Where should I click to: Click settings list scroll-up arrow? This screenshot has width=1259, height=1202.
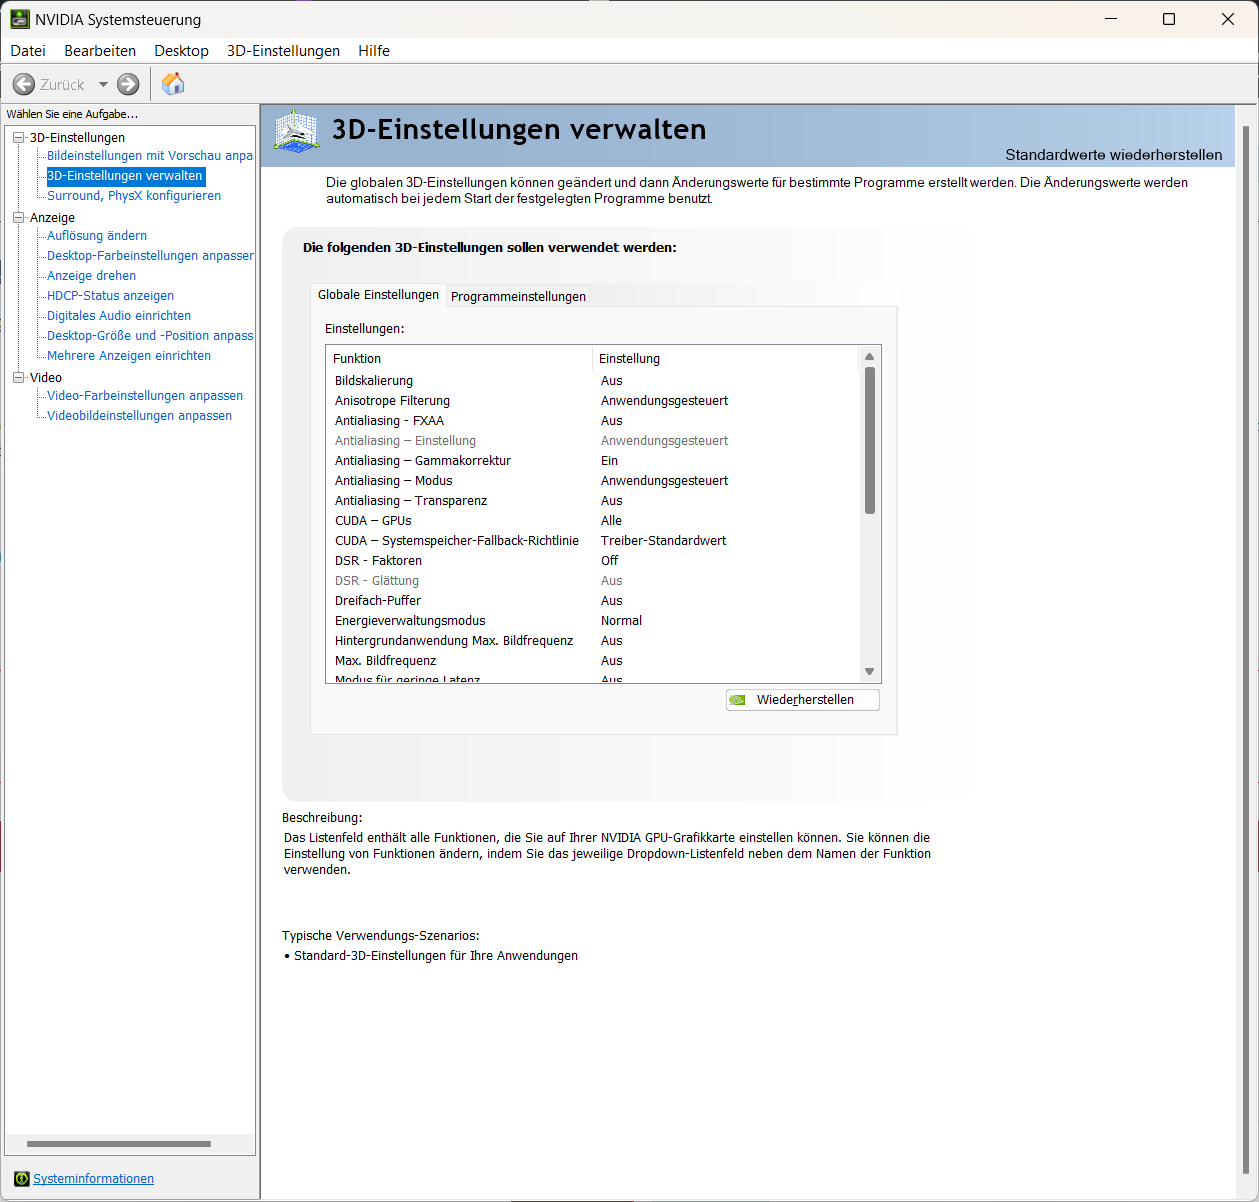tap(869, 356)
